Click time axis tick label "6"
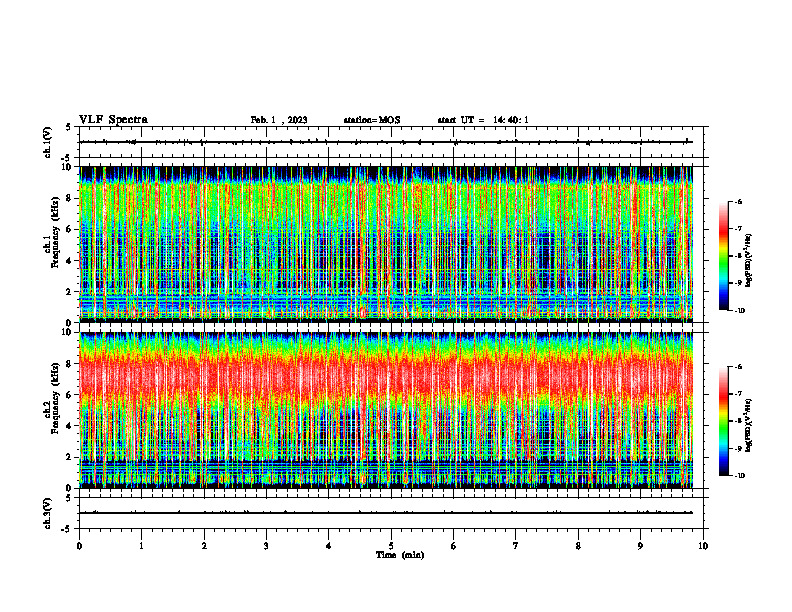The height and width of the screenshot is (612, 792). click(454, 546)
